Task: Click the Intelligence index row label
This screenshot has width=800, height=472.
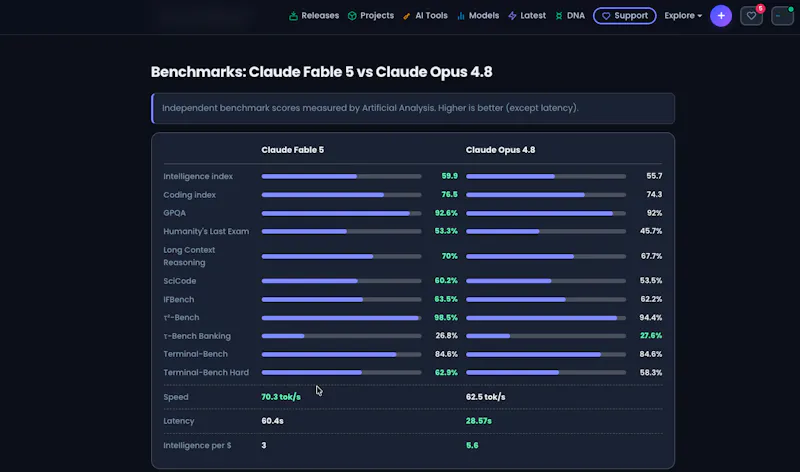Action: click(198, 176)
